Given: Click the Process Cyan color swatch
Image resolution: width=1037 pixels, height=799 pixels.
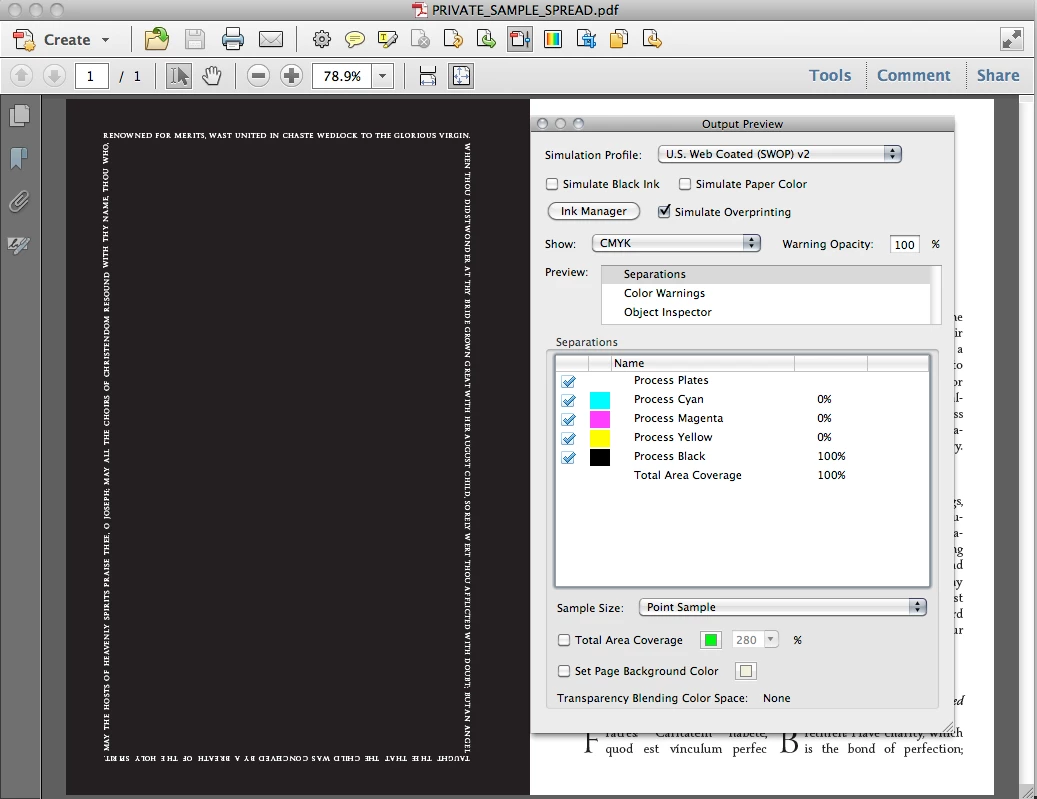Looking at the screenshot, I should (x=600, y=400).
